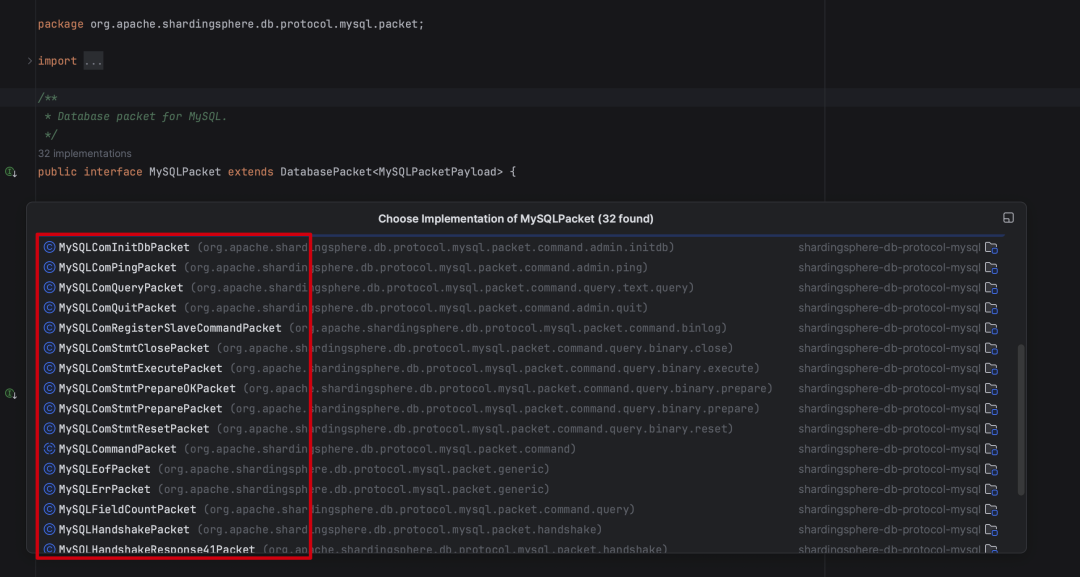The width and height of the screenshot is (1080, 577).
Task: Open the 32 implementations inlay hint
Action: coord(85,154)
